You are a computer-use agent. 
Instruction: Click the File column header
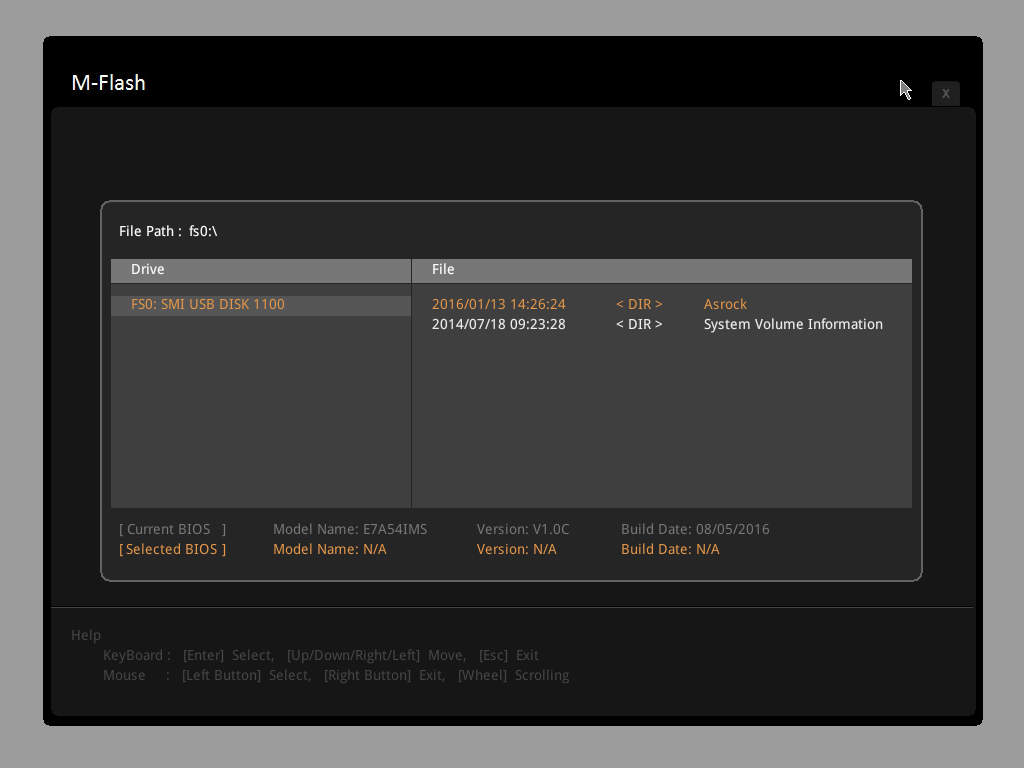tap(443, 269)
